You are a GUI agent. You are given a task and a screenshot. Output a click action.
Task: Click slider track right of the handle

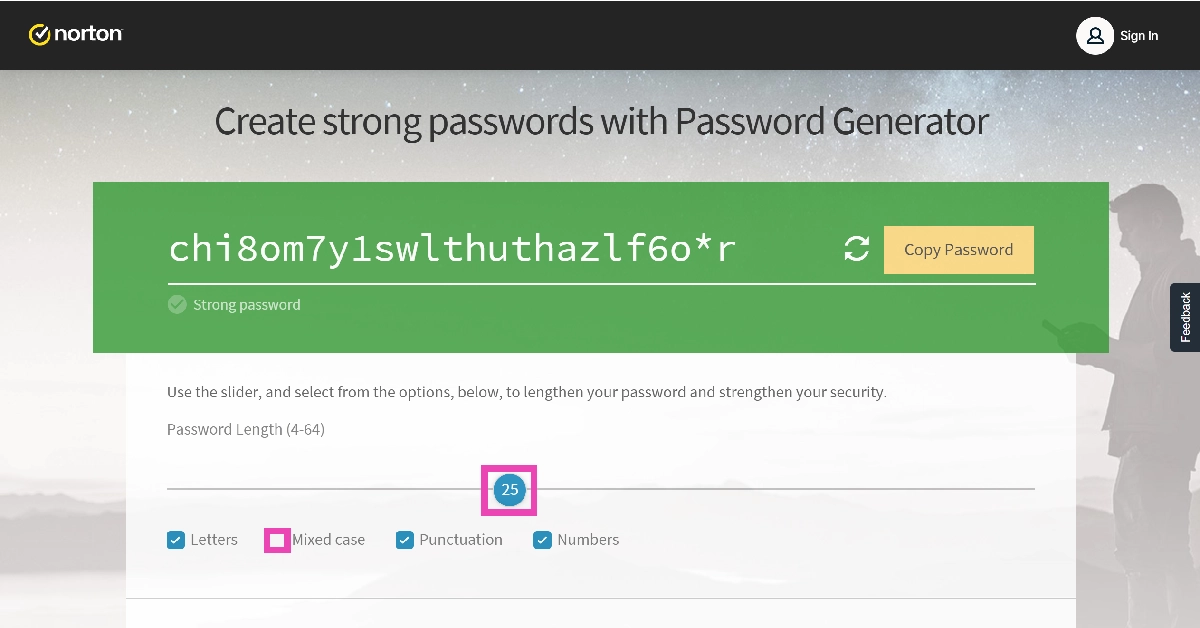(x=780, y=489)
